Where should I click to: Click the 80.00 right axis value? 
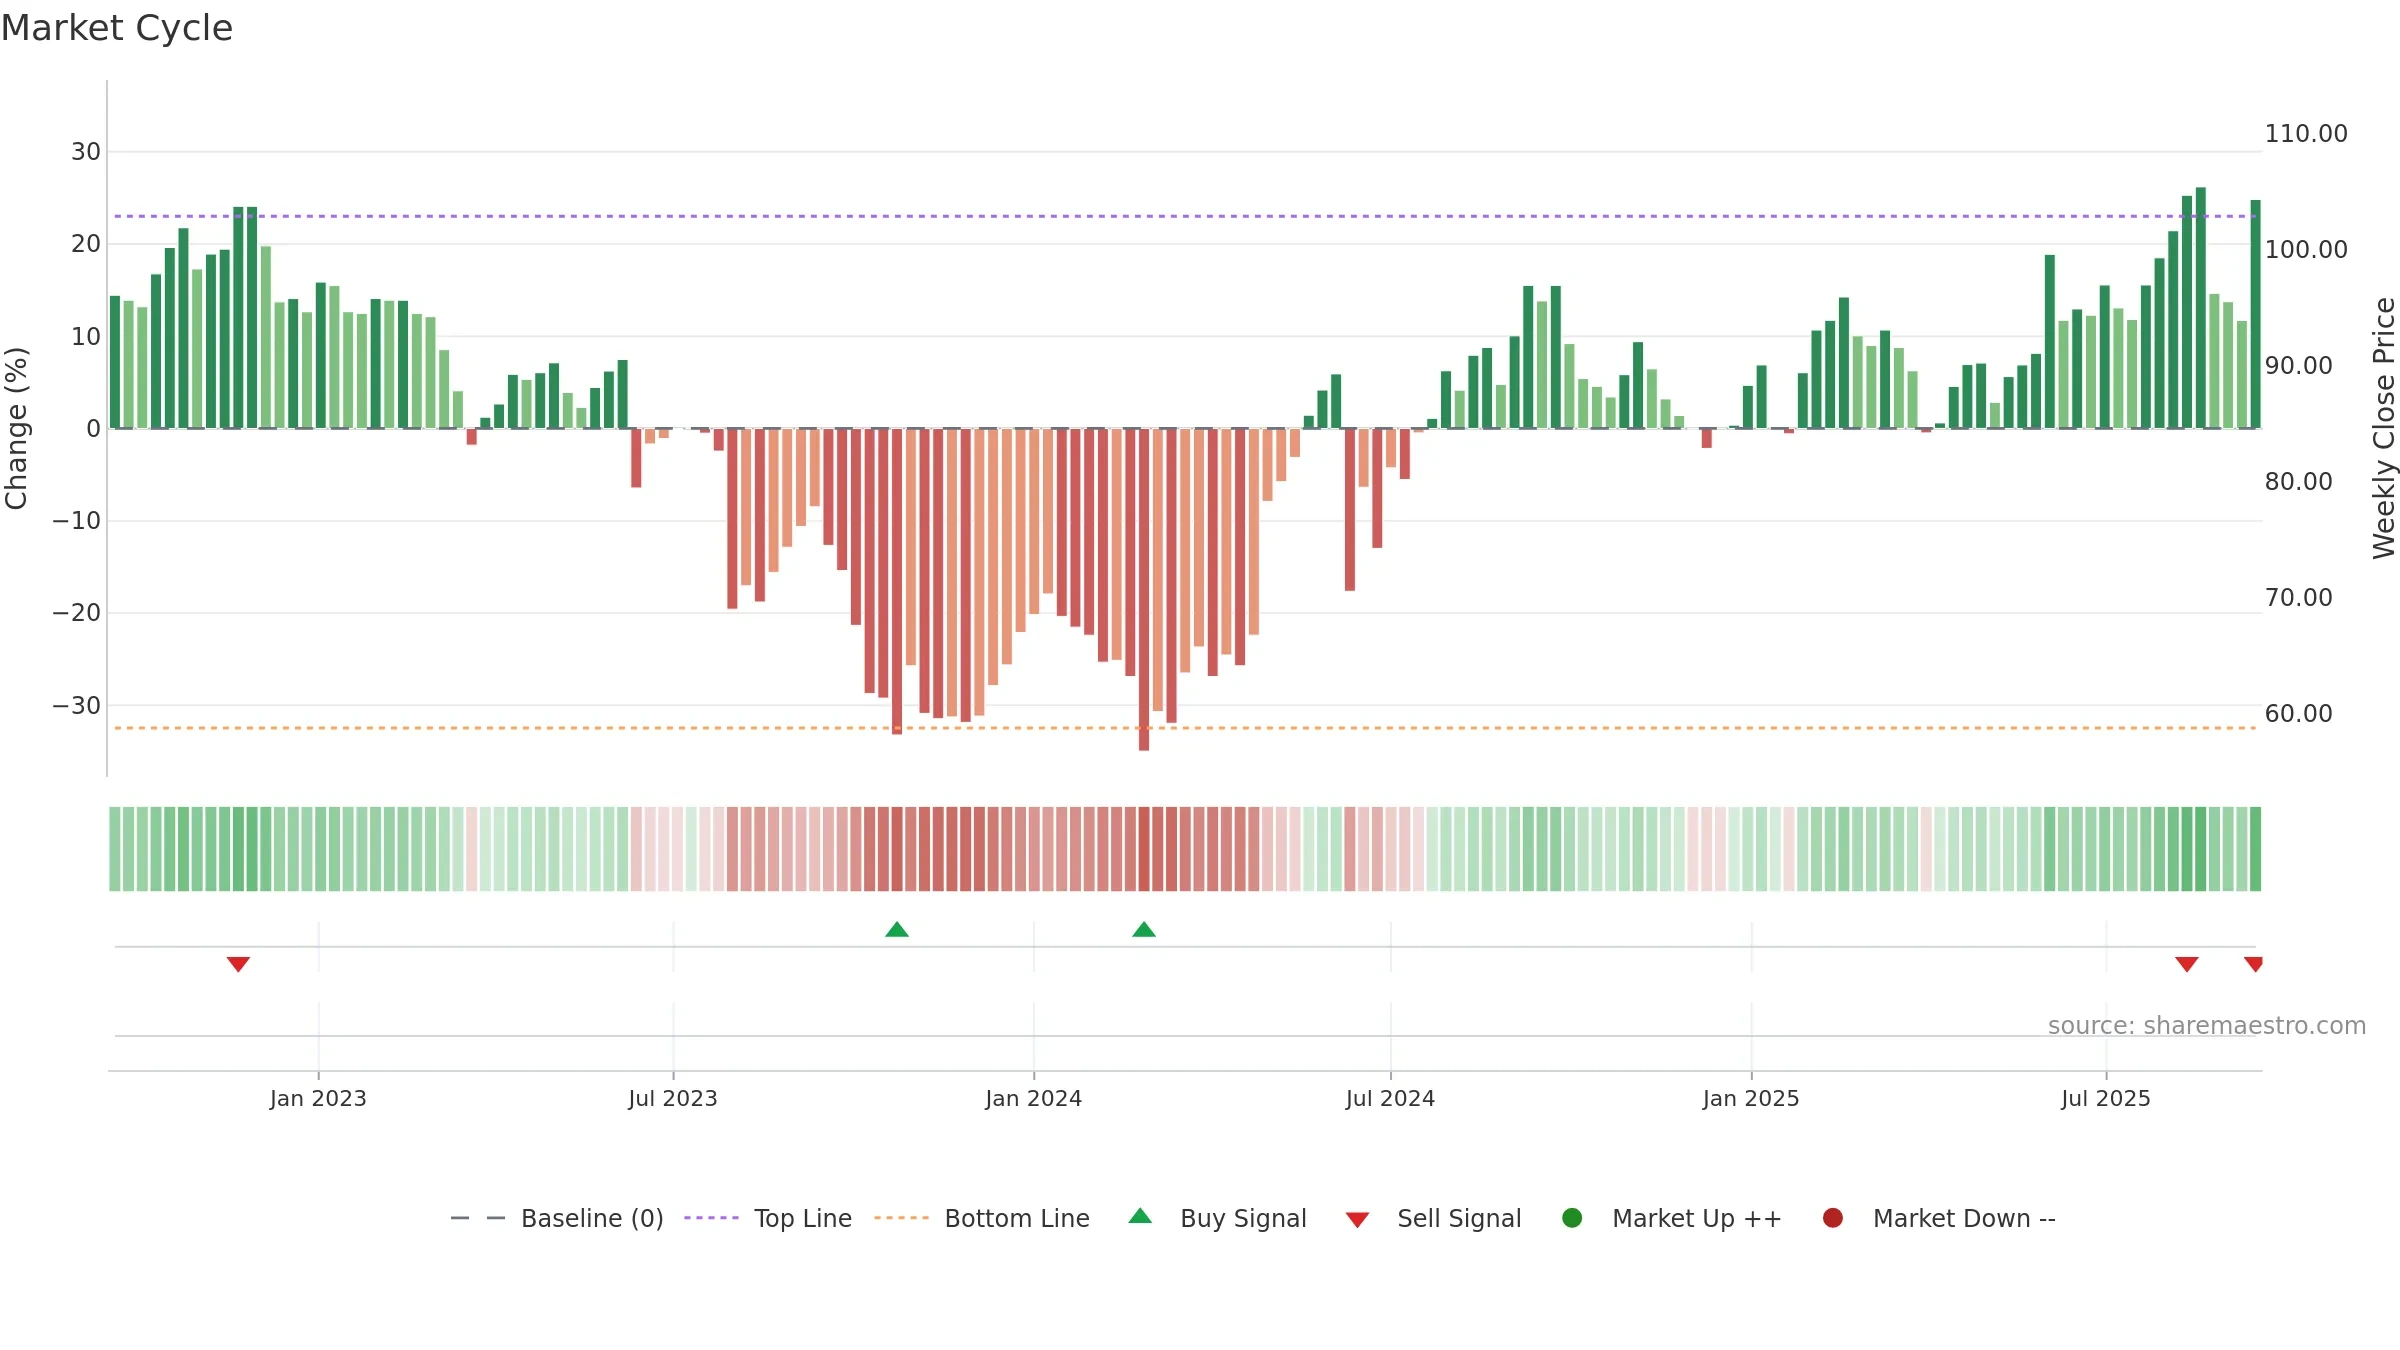[2299, 482]
